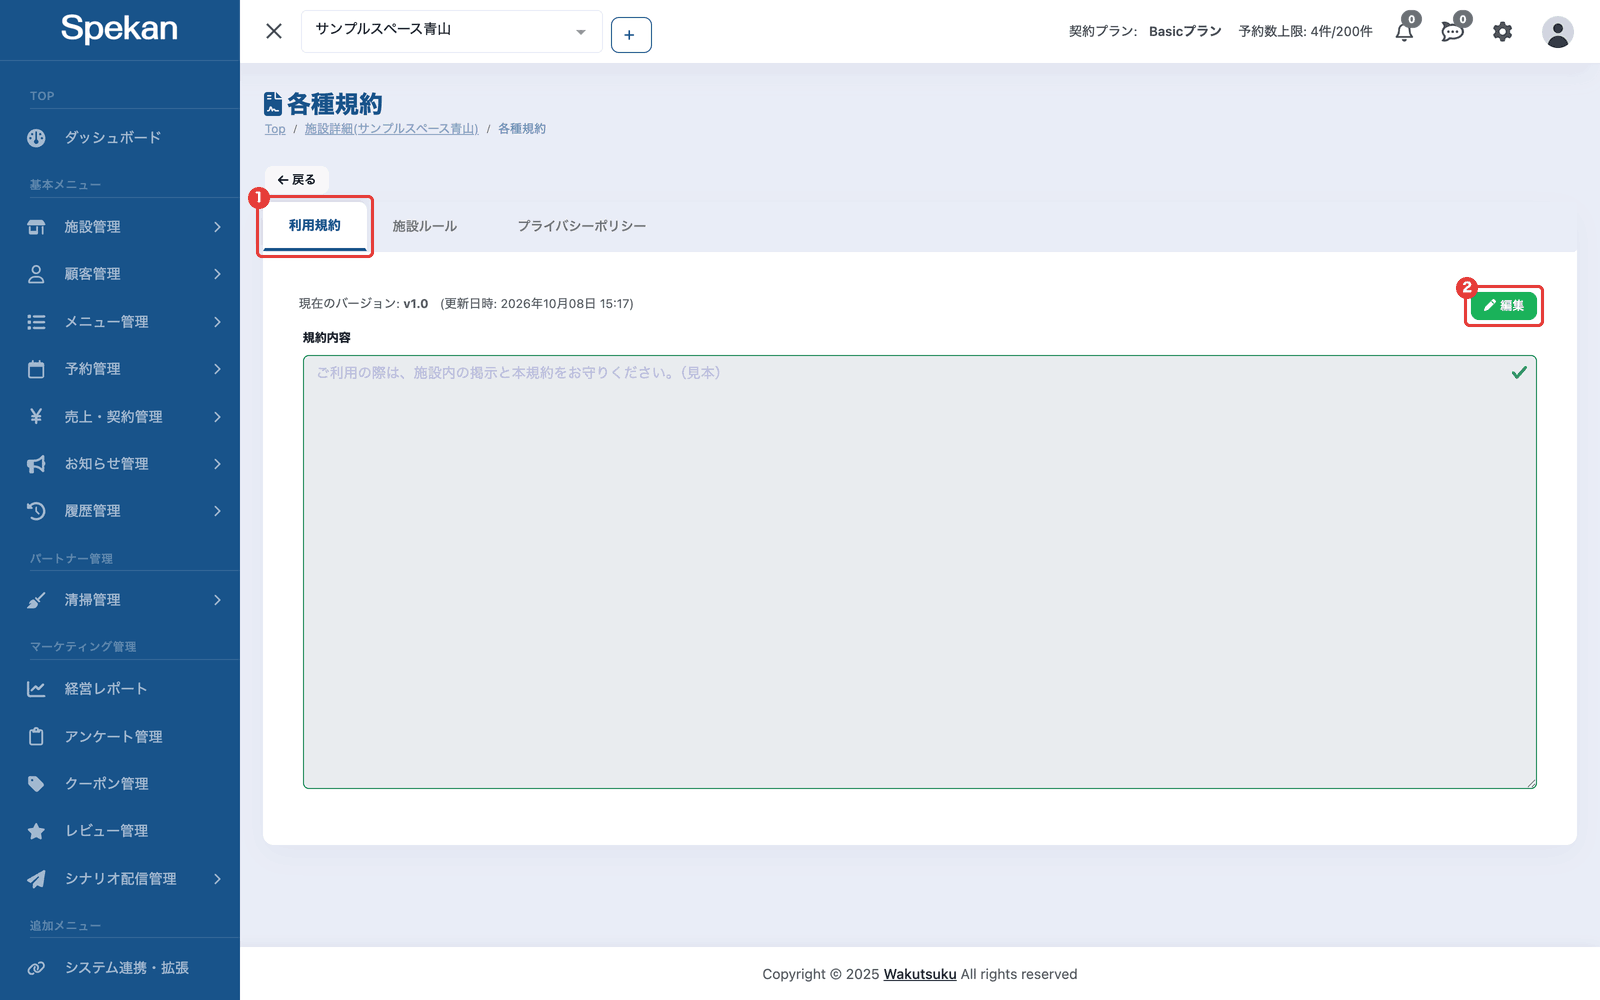Open the user profile avatar
Viewport: 1600px width, 1000px height.
[1557, 32]
